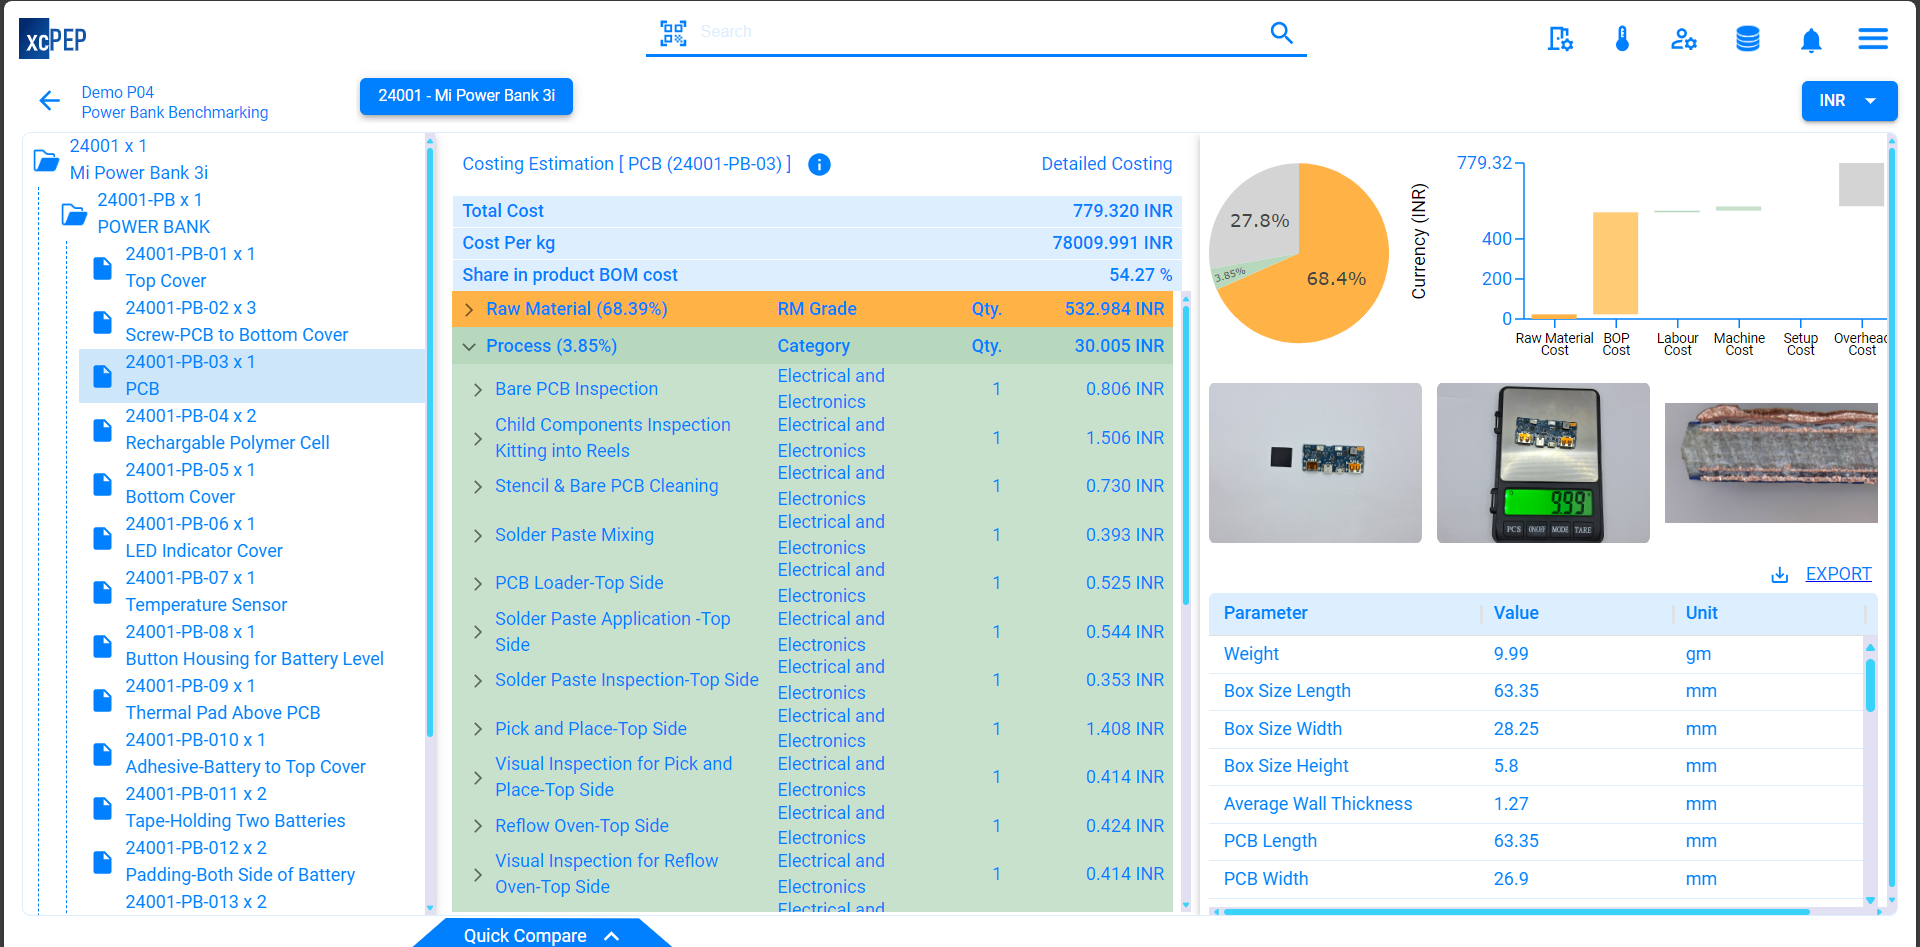Click the Top Cover document icon

click(x=102, y=268)
